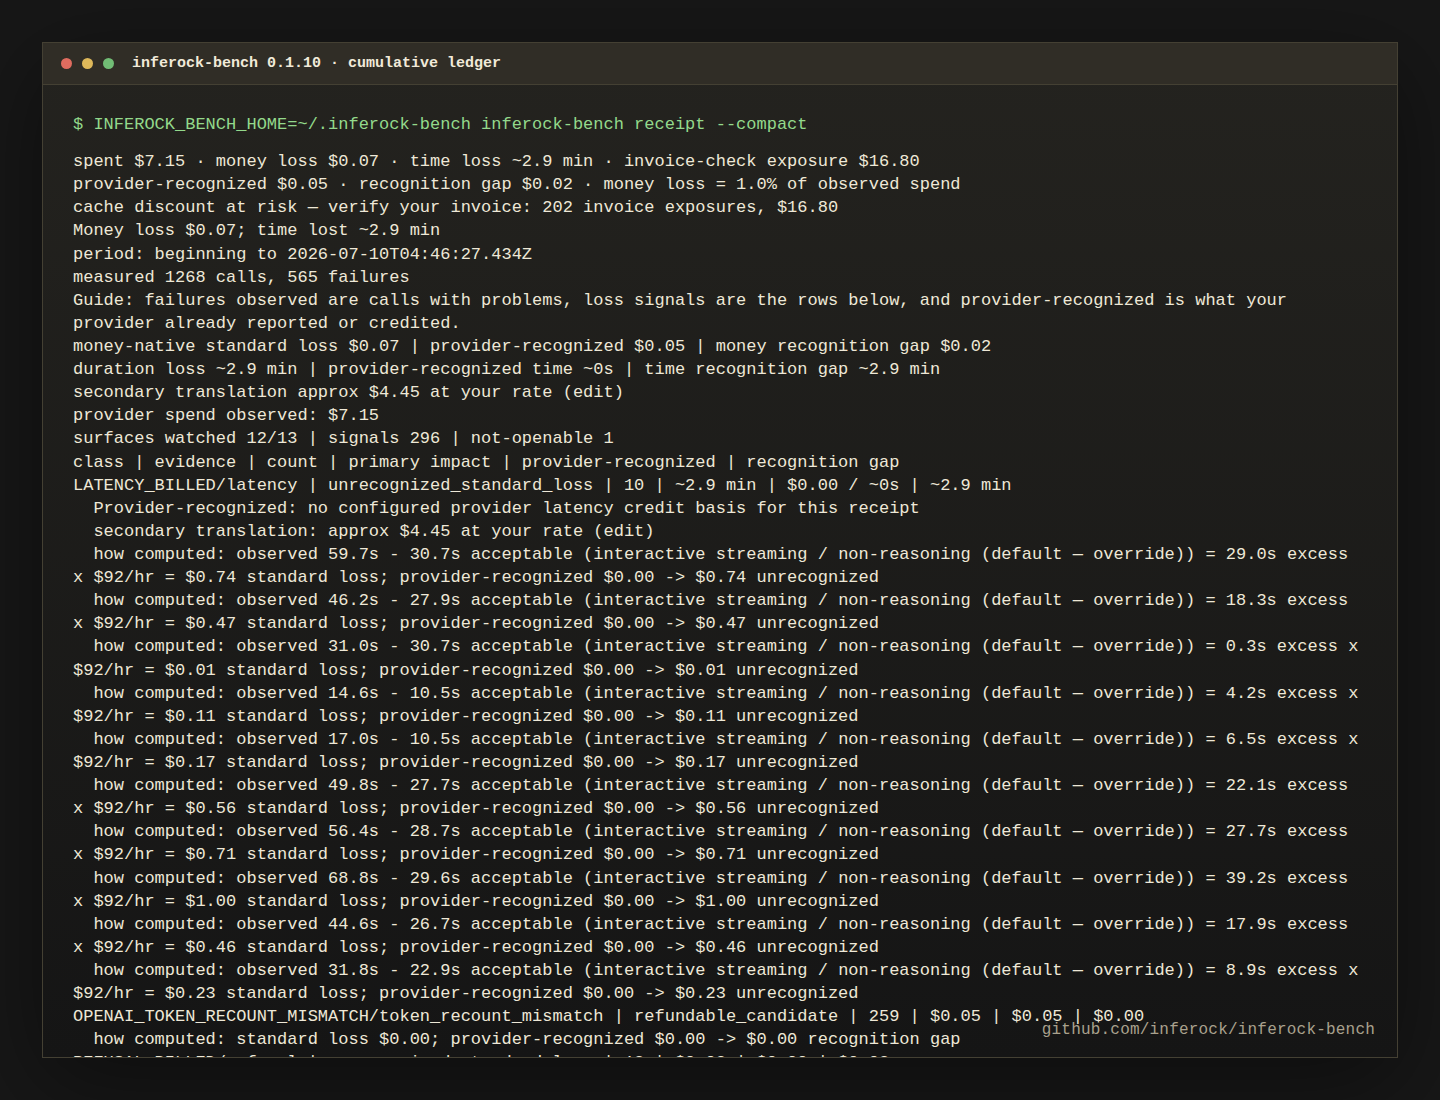Viewport: 1440px width, 1100px height.
Task: Click 'how computed: observed 49.8s' line
Action: click(x=720, y=785)
